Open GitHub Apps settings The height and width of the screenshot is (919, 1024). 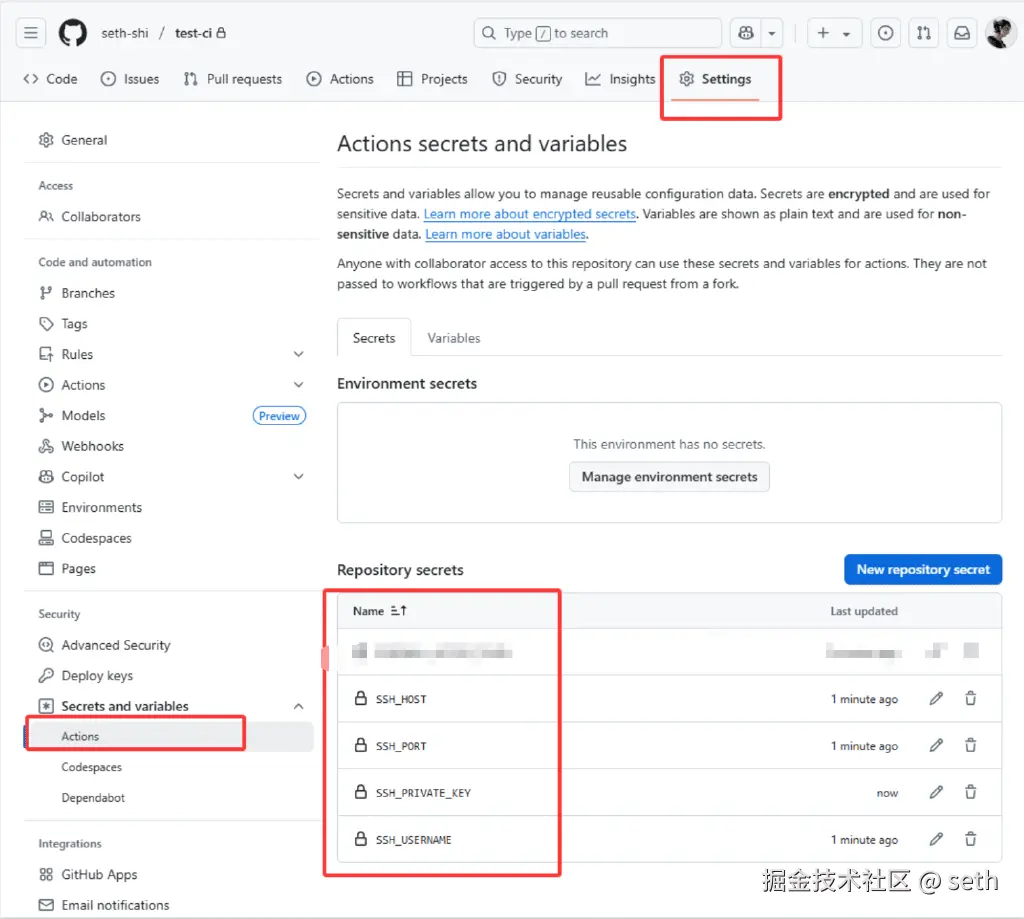[88, 875]
